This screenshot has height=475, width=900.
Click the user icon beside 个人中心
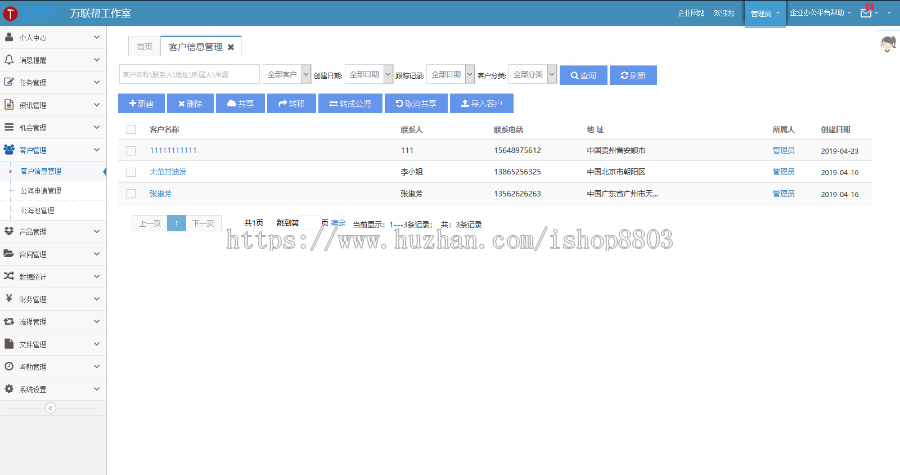click(x=9, y=37)
